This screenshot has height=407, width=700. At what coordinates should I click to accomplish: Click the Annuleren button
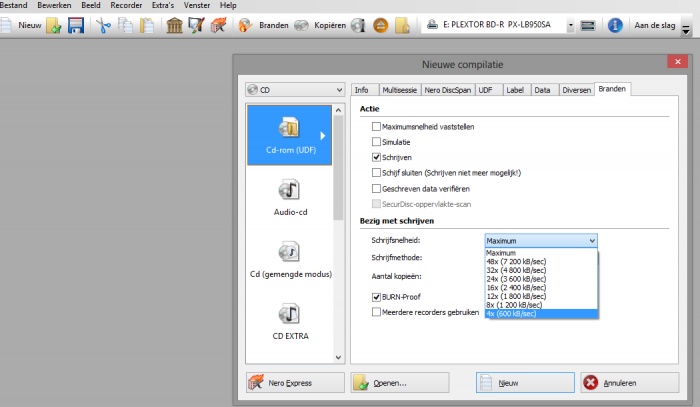pos(630,383)
